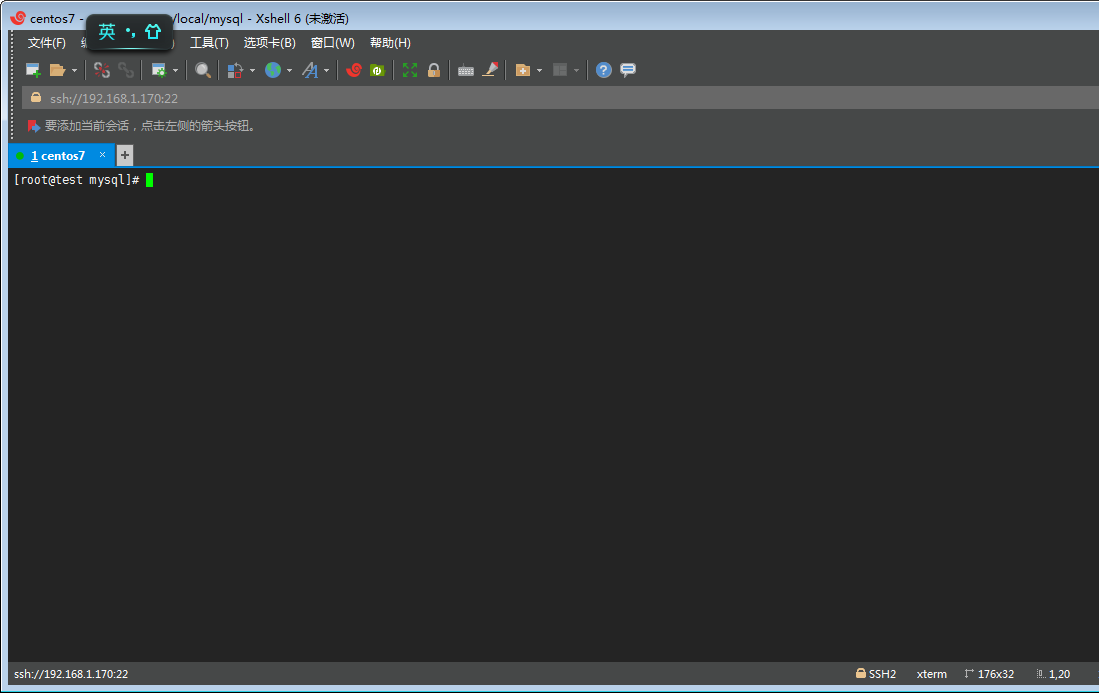Image resolution: width=1099 pixels, height=693 pixels.
Task: Toggle the highlight marker pen icon
Action: click(490, 70)
